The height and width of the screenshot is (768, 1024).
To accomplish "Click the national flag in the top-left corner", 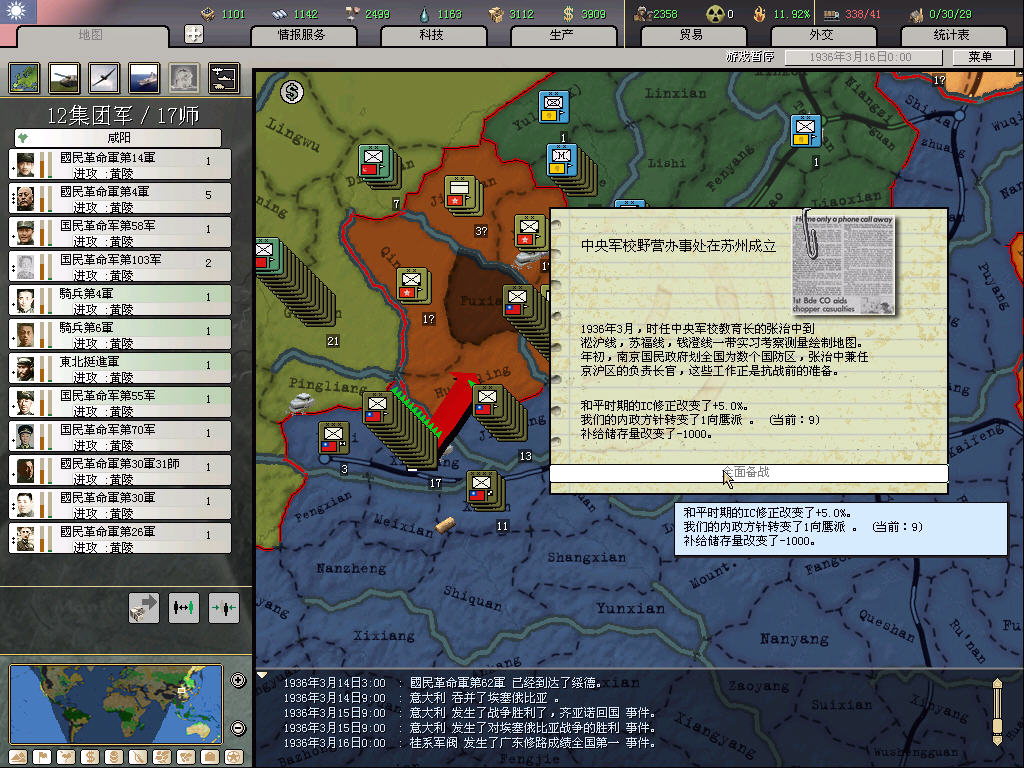I will (18, 12).
